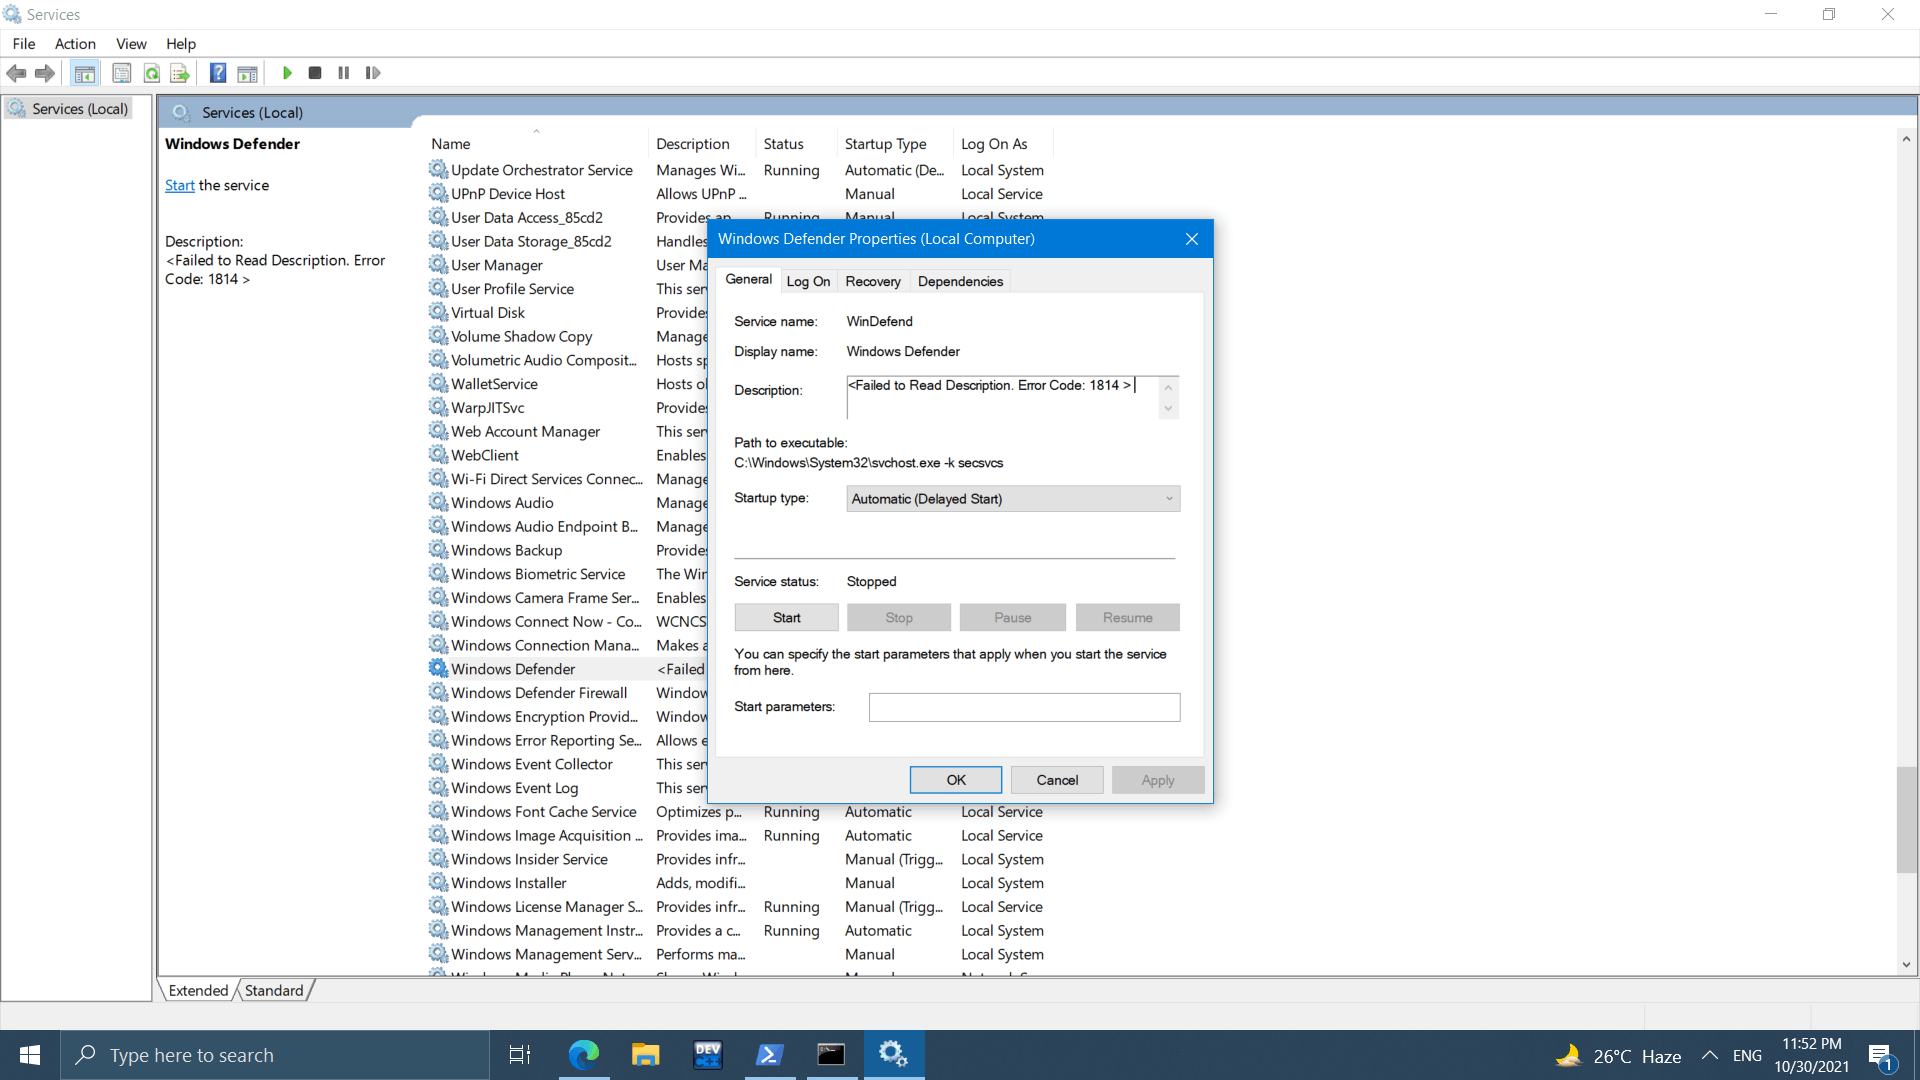Open the Export List tool

[x=179, y=72]
